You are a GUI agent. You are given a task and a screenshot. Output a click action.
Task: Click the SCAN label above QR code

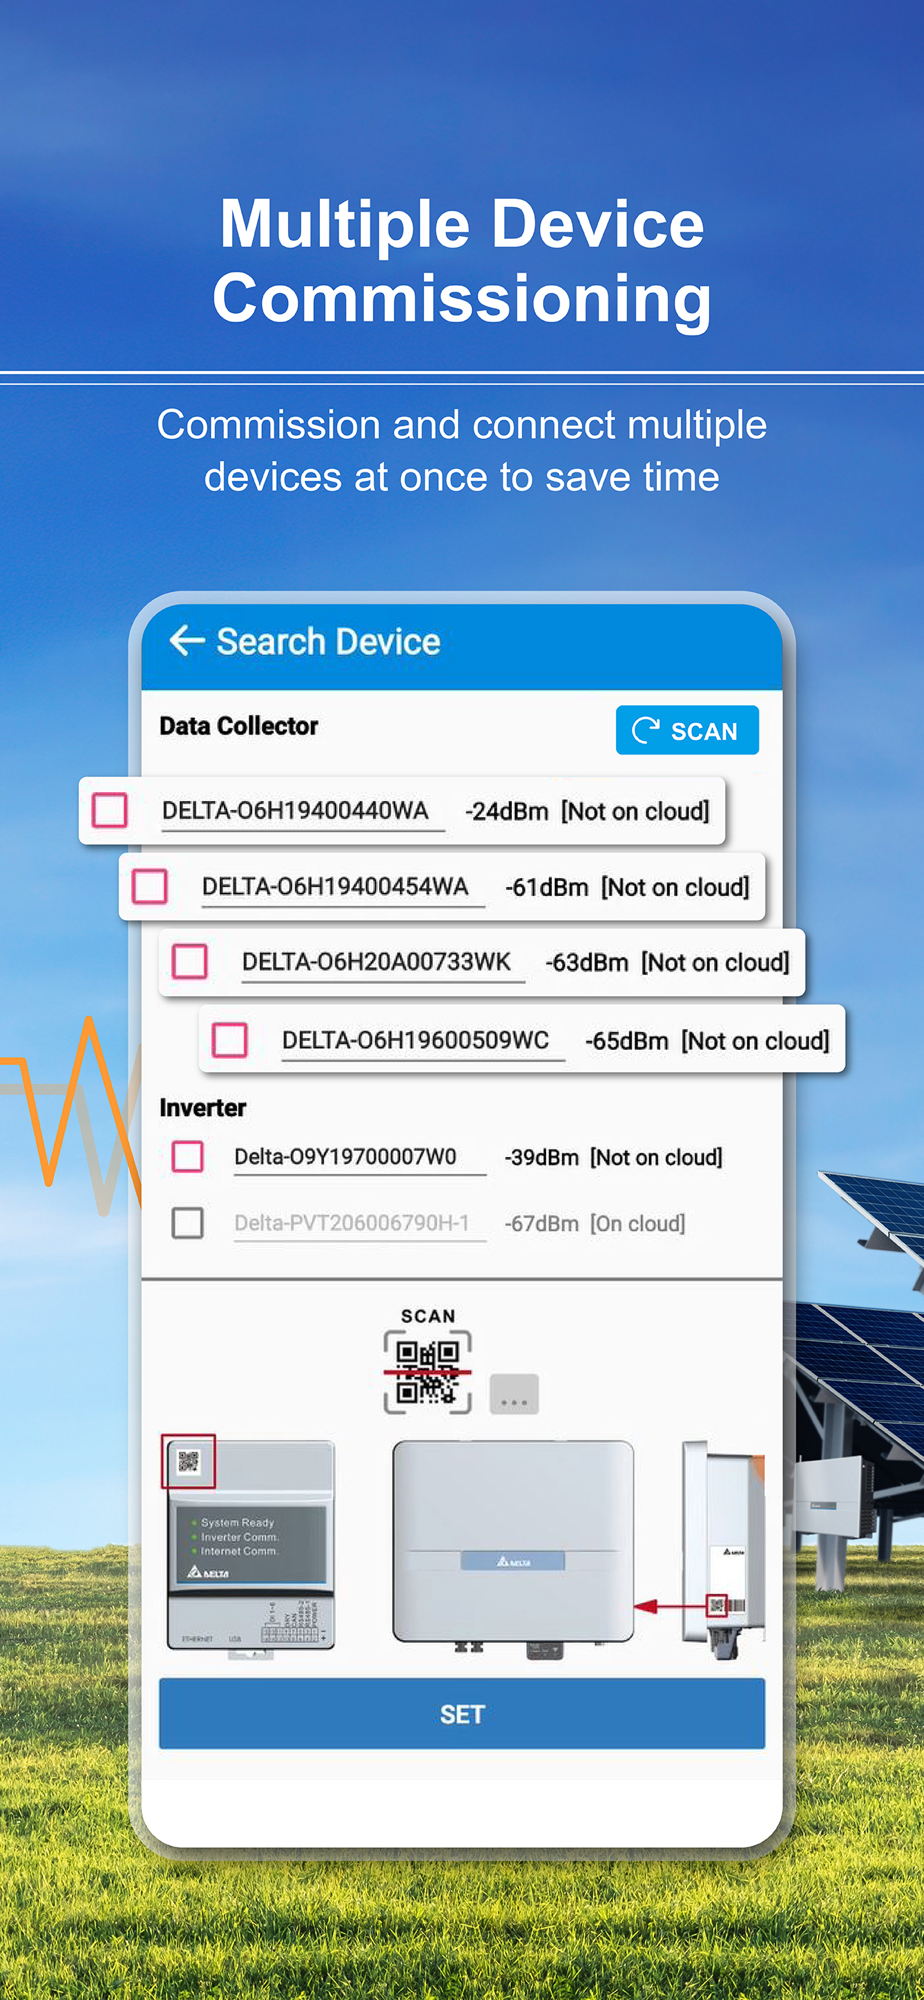[x=428, y=1316]
